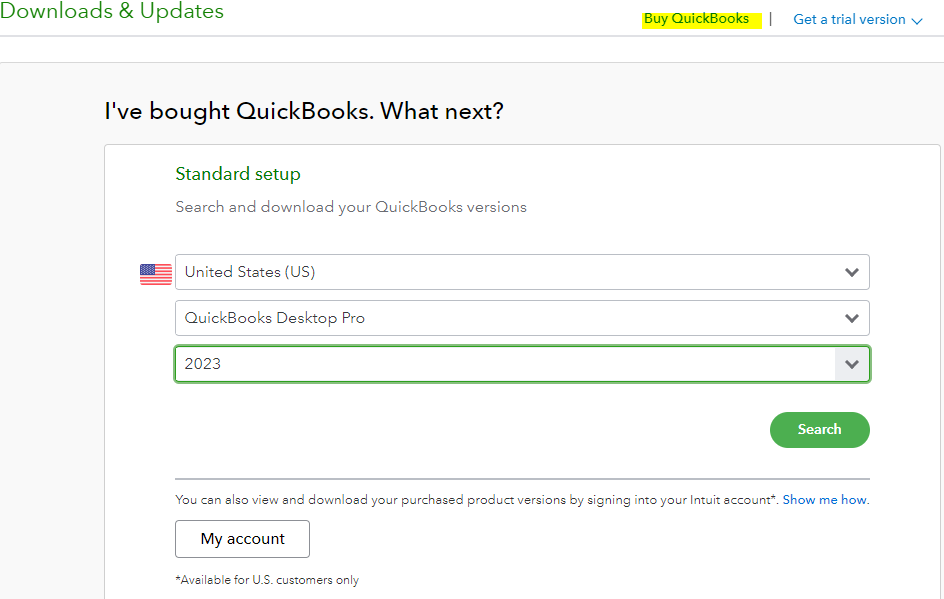The height and width of the screenshot is (599, 944).
Task: Click the My account button
Action: pos(243,539)
